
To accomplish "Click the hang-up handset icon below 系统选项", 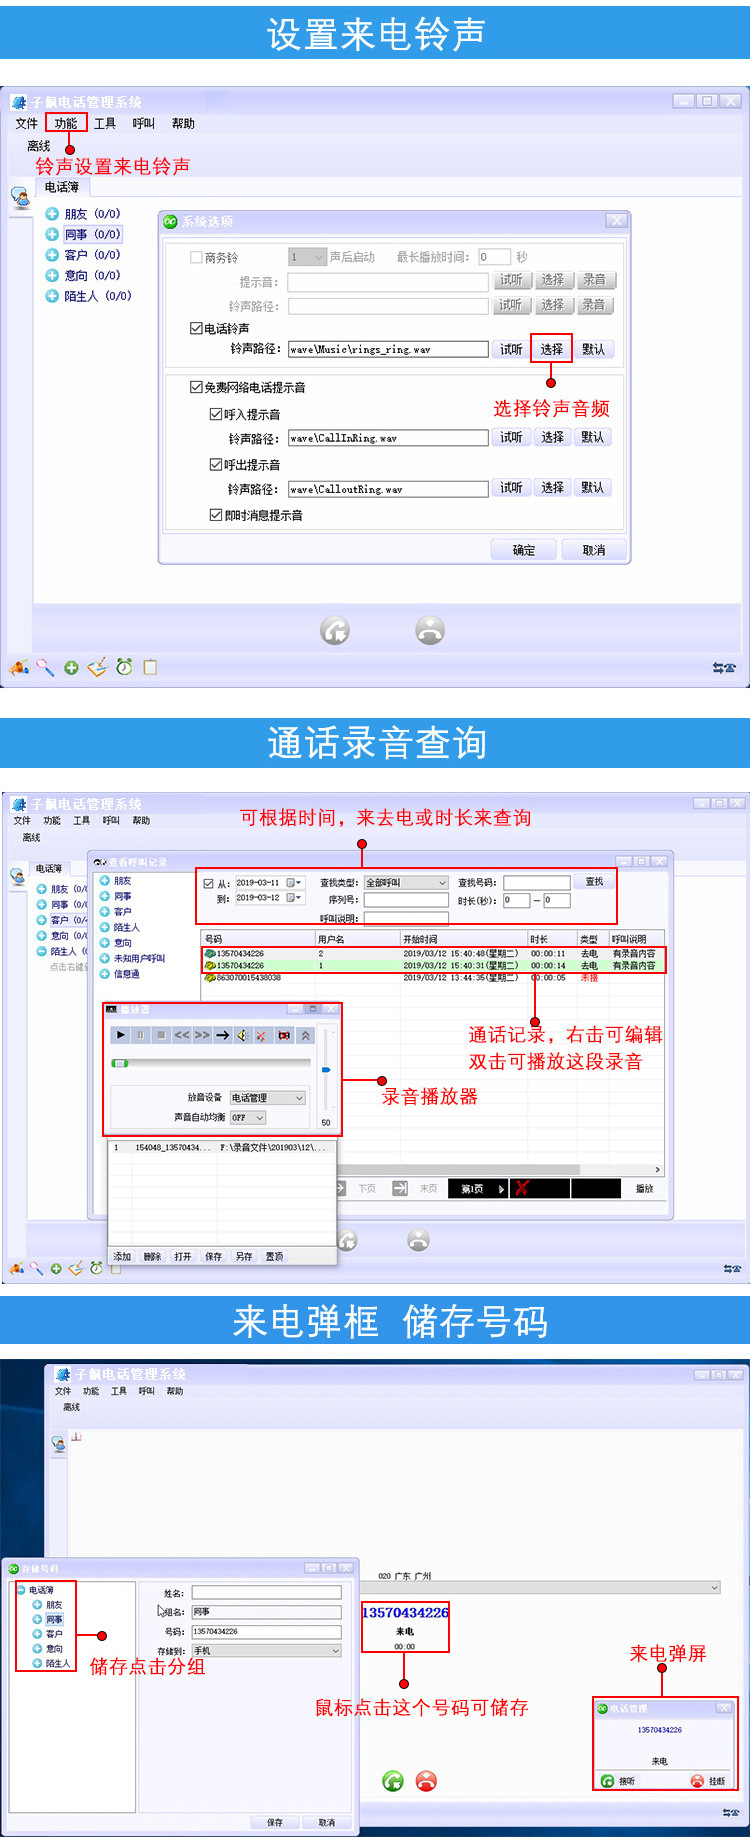I will tap(430, 630).
